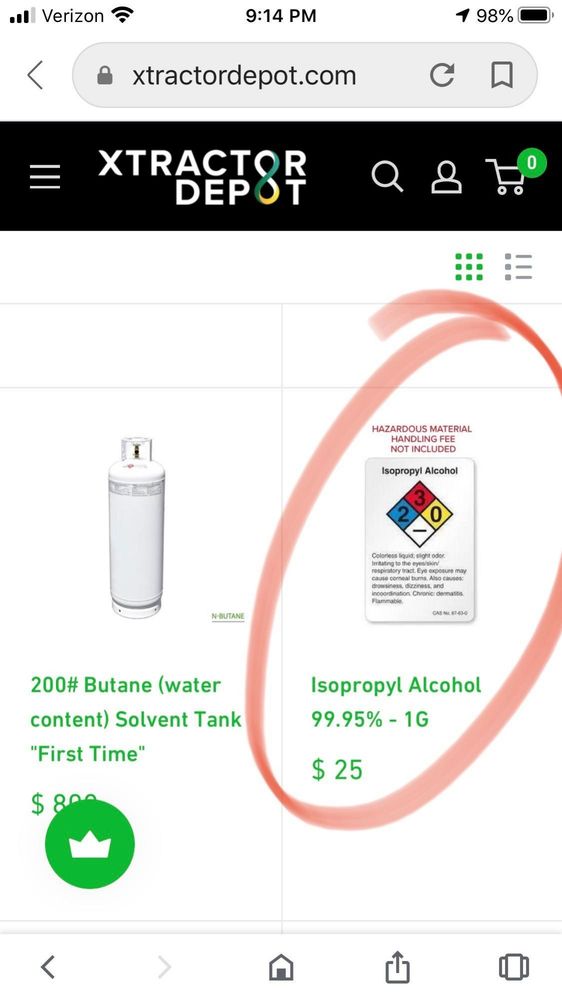Reload the page with refresh icon

(442, 75)
